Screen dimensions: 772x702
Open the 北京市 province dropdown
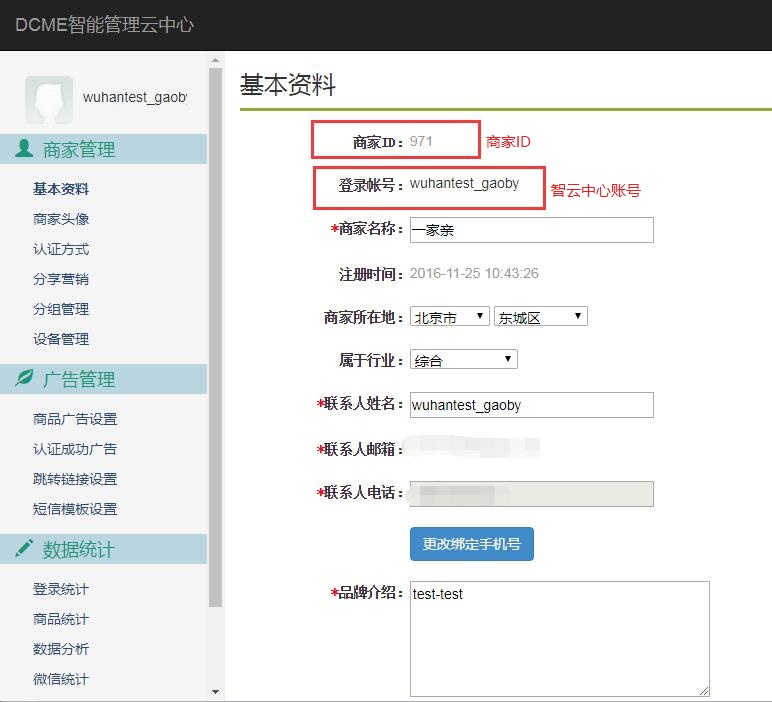coord(449,317)
